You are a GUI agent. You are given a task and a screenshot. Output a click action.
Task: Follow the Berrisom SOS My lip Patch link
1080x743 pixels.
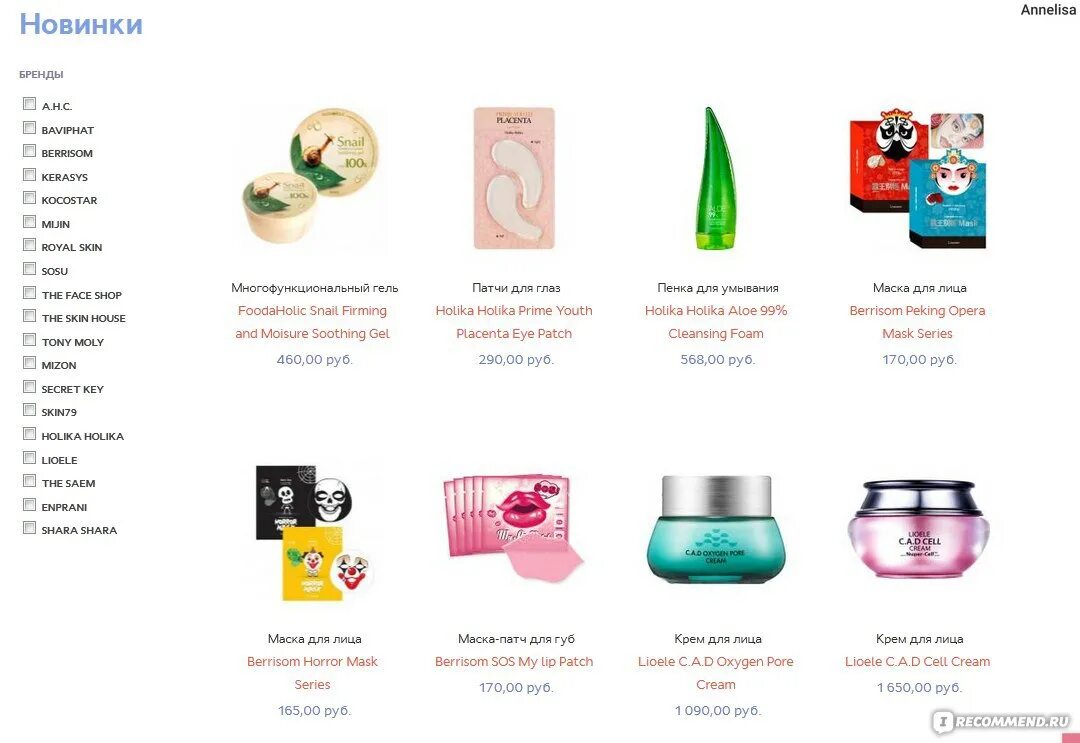514,662
